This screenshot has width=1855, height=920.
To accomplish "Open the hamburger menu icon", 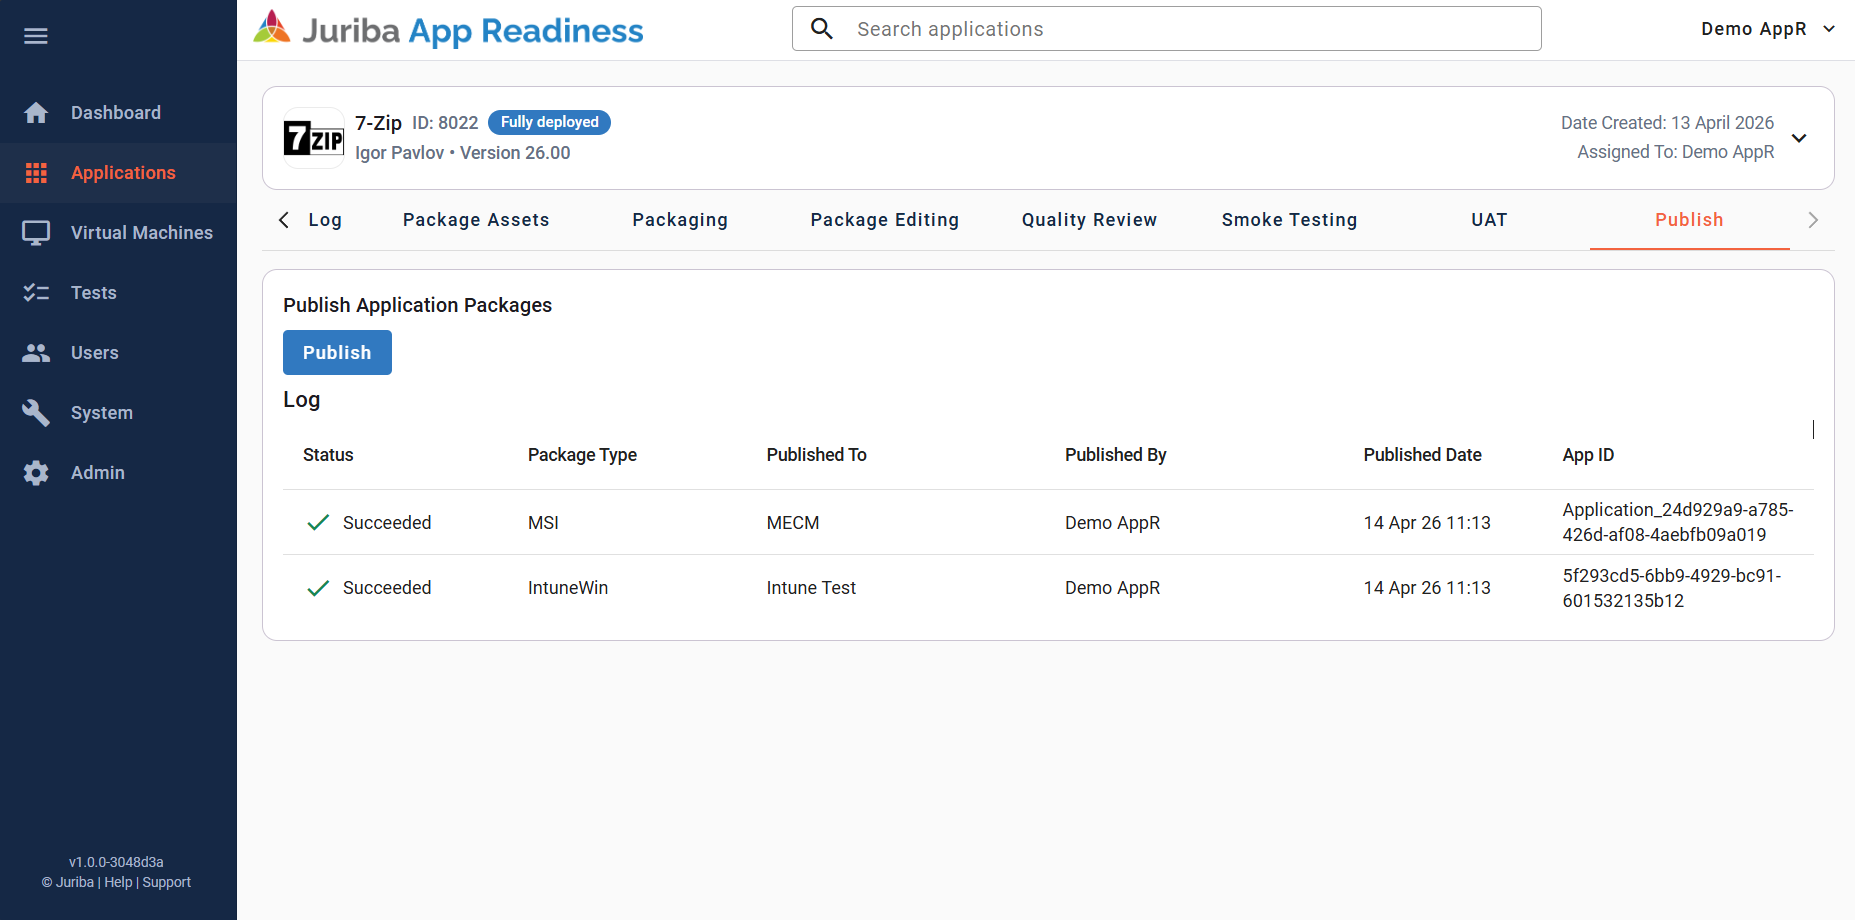I will [x=36, y=36].
